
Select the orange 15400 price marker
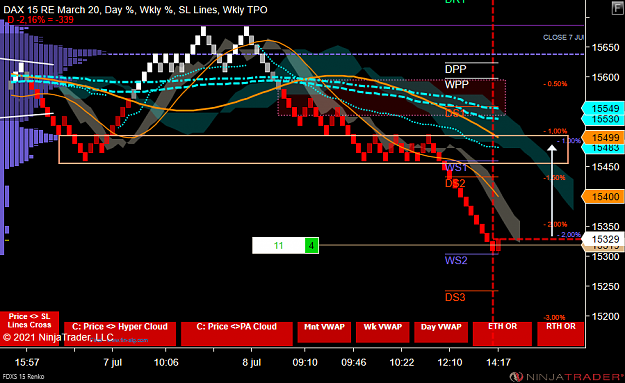pos(603,196)
